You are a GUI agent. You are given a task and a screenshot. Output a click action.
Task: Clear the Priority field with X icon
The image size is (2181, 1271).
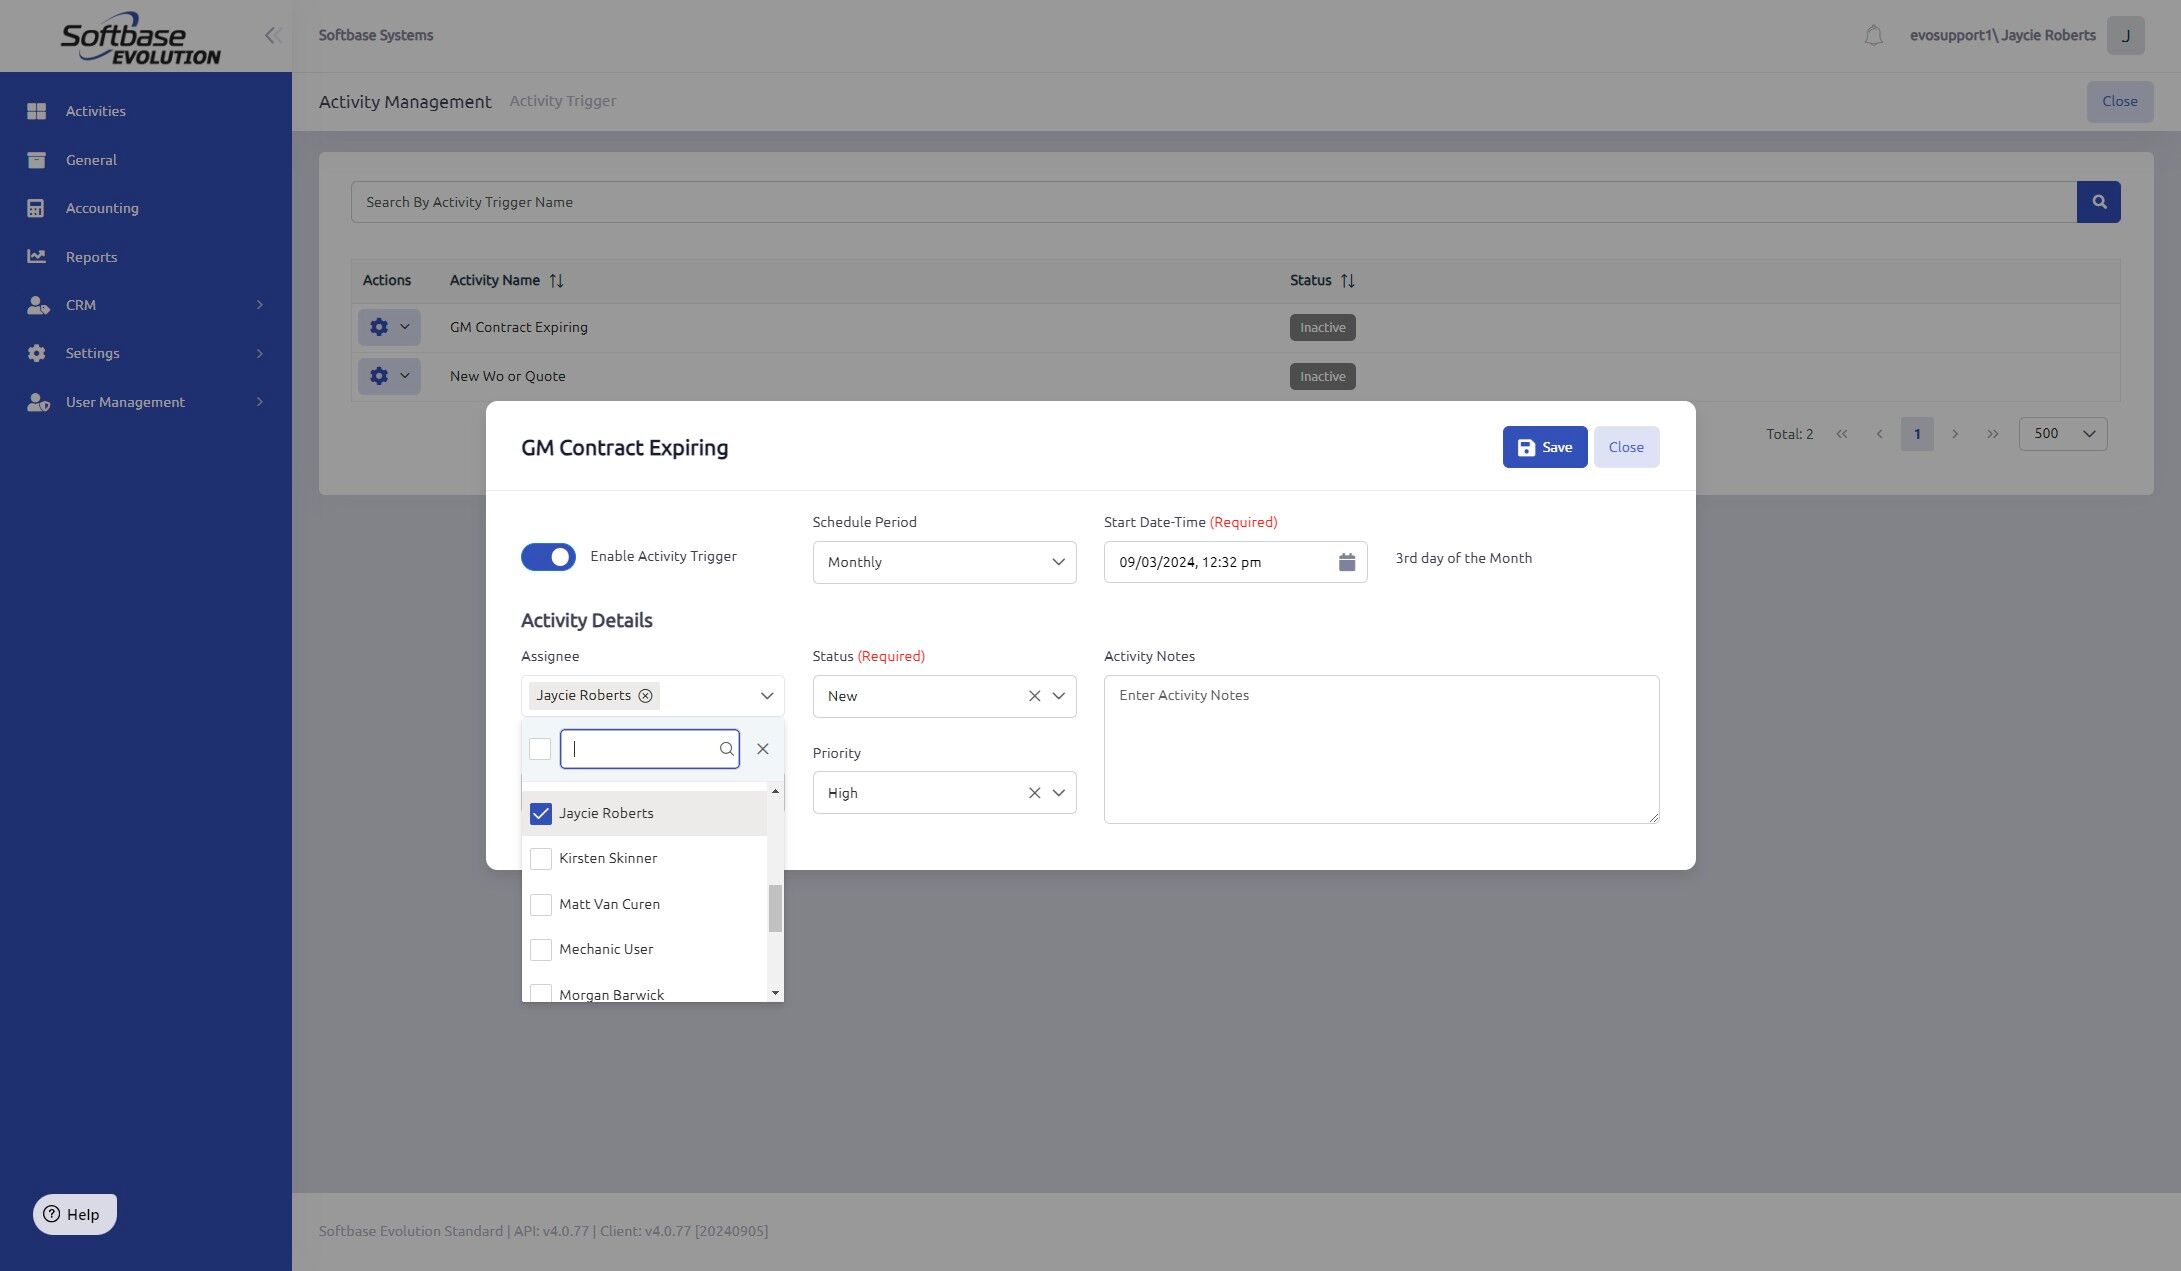pyautogui.click(x=1034, y=793)
